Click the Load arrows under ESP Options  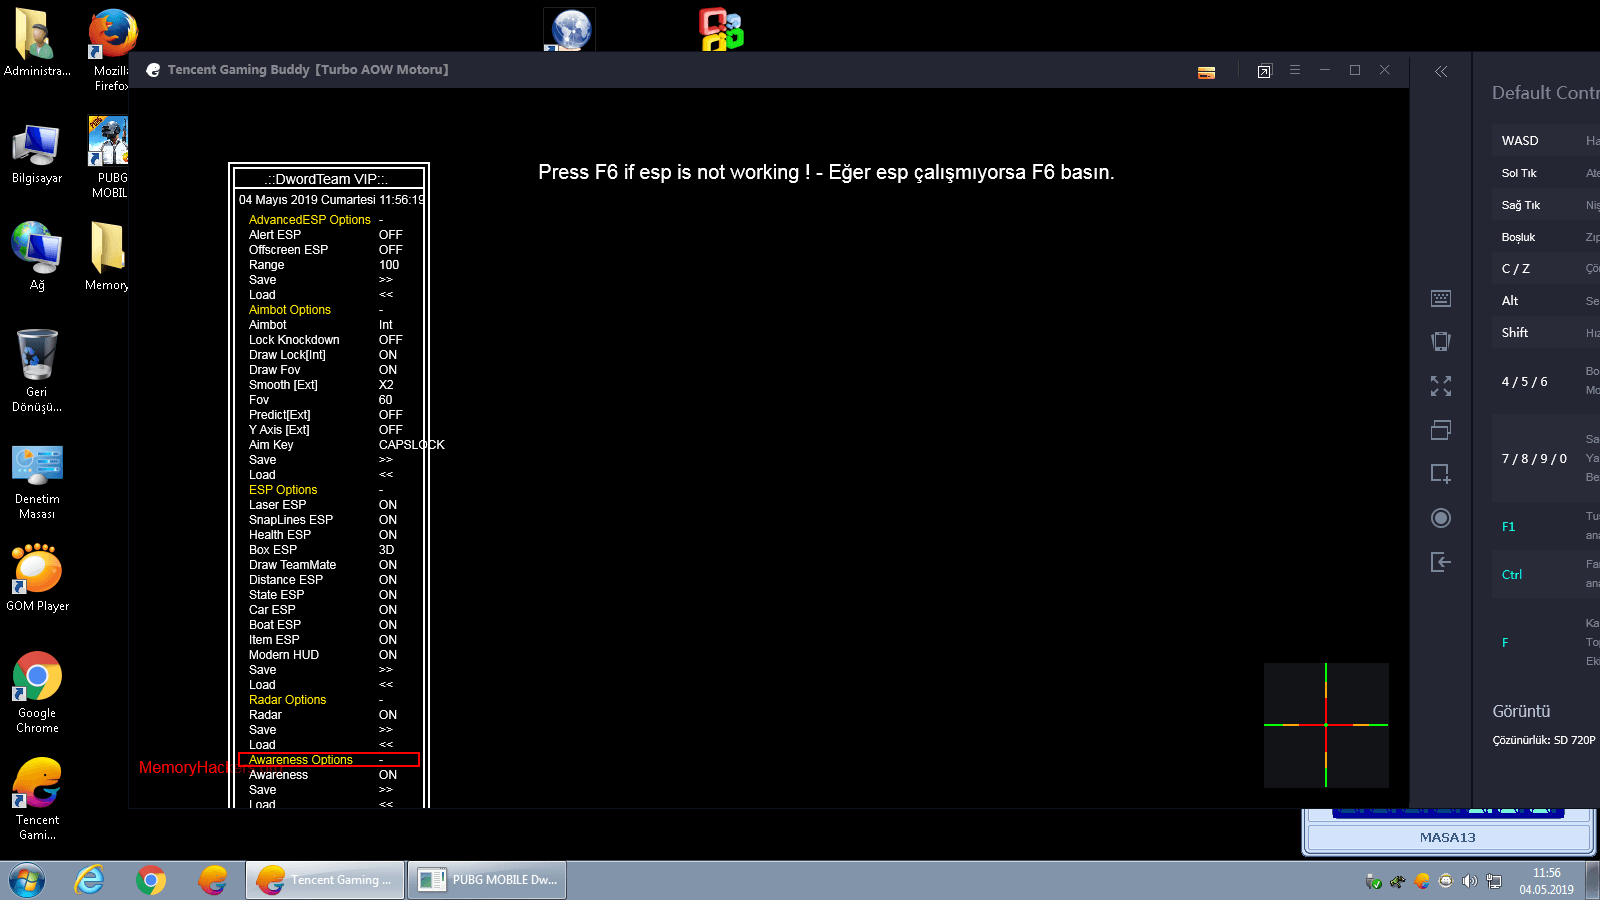pos(386,685)
